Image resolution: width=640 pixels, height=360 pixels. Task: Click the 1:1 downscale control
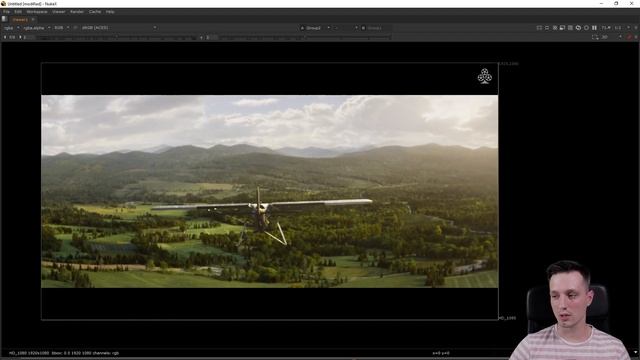(618, 28)
